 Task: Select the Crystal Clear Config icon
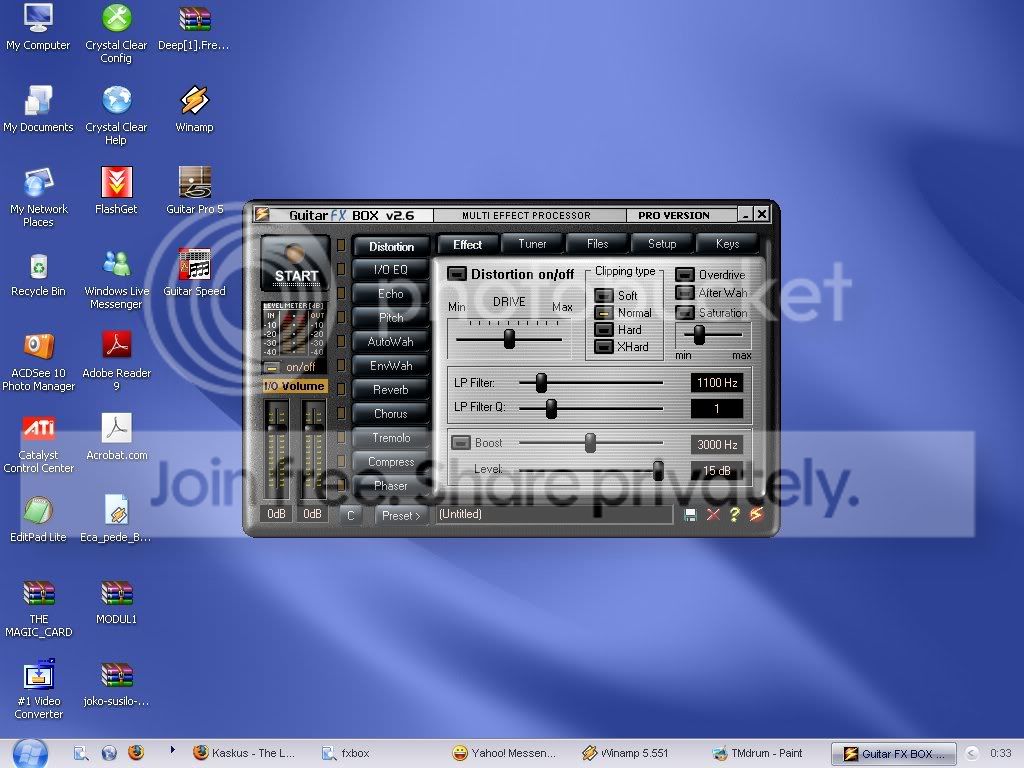click(x=116, y=33)
